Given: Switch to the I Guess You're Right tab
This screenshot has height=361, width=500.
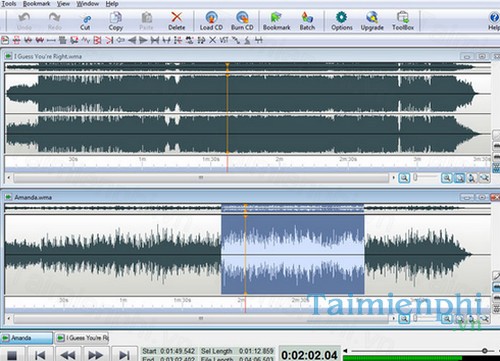Looking at the screenshot, I should 82,338.
